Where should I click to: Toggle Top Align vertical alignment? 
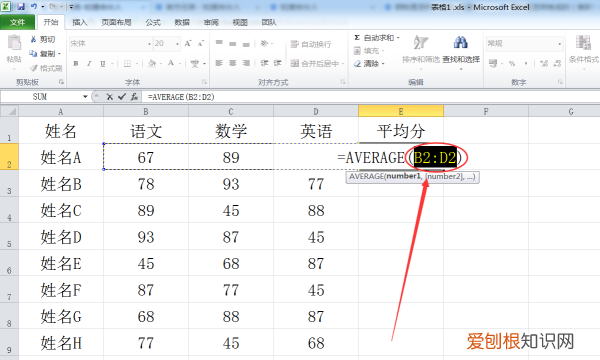click(x=219, y=43)
